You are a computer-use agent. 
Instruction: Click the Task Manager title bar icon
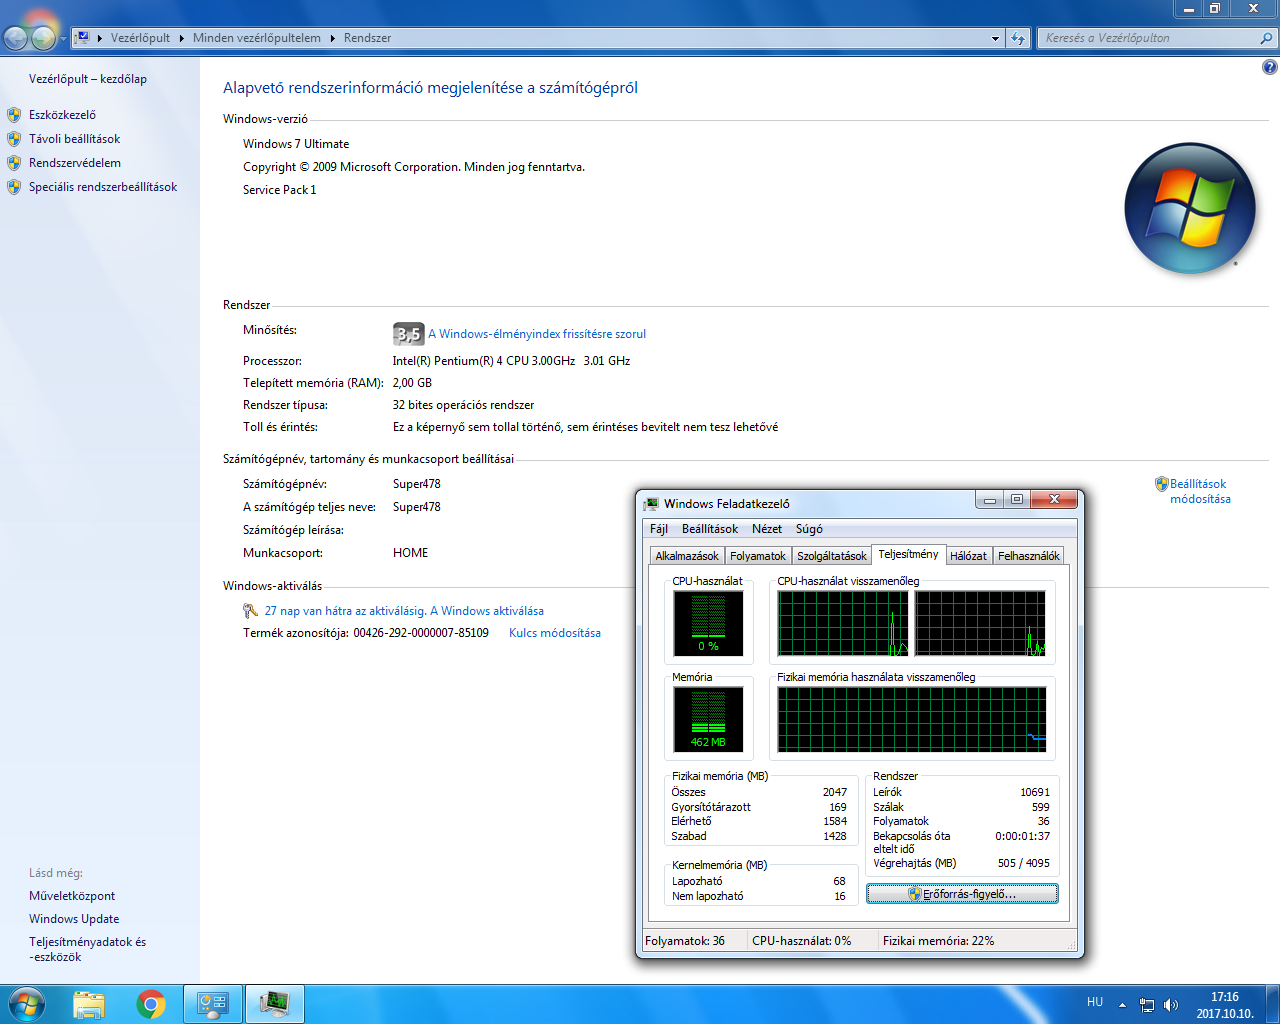coord(652,504)
